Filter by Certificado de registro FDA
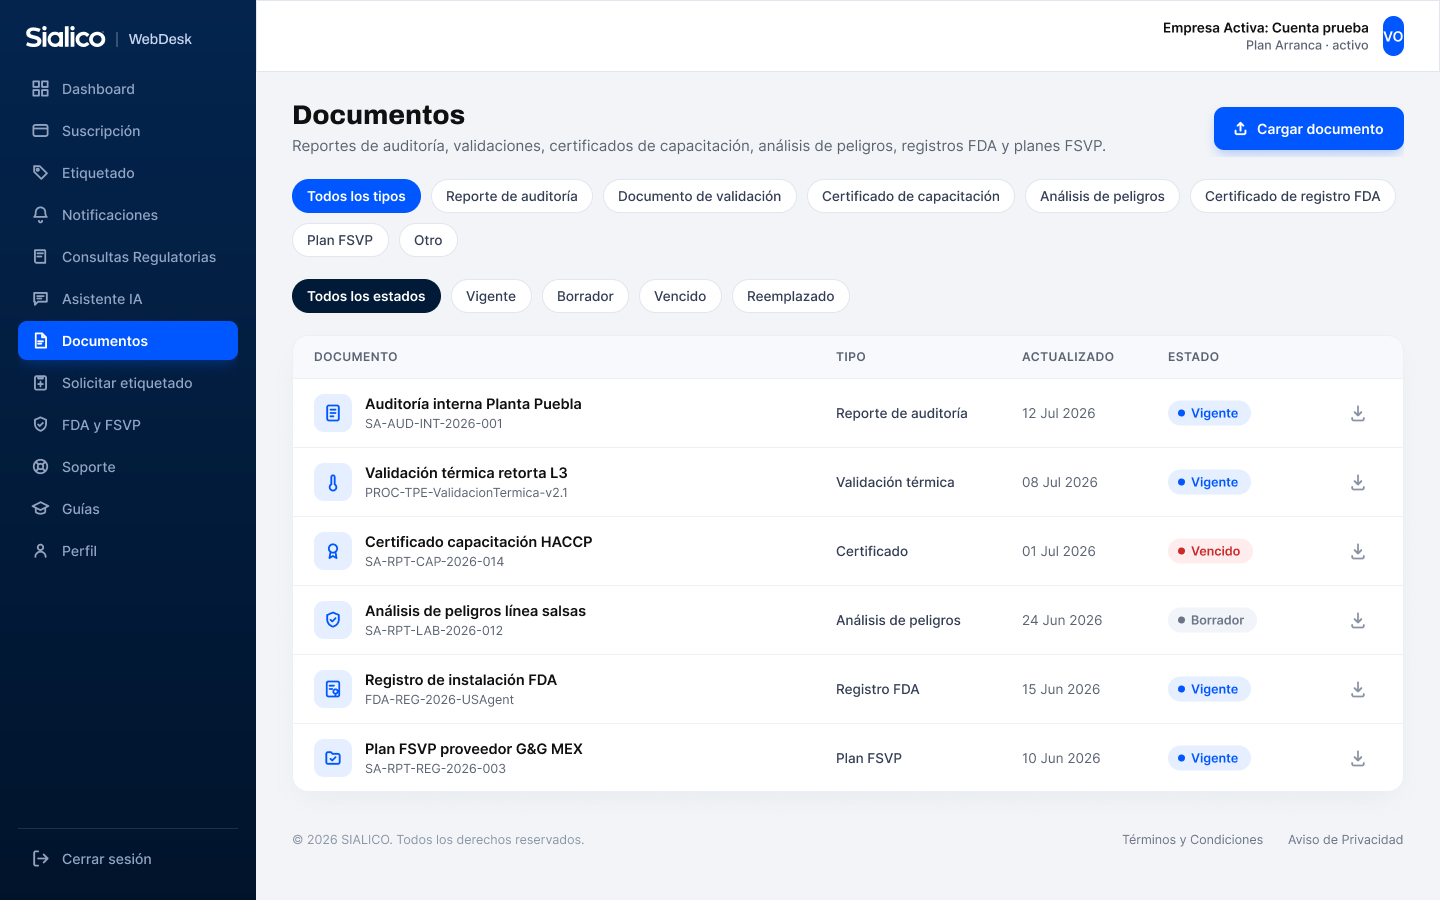This screenshot has height=900, width=1440. coord(1293,196)
